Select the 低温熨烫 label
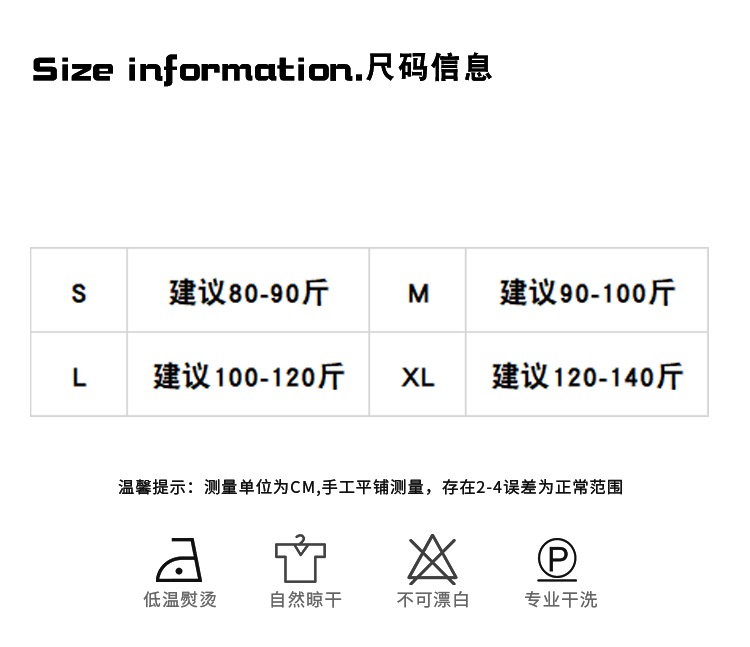The image size is (750, 647). pos(180,600)
